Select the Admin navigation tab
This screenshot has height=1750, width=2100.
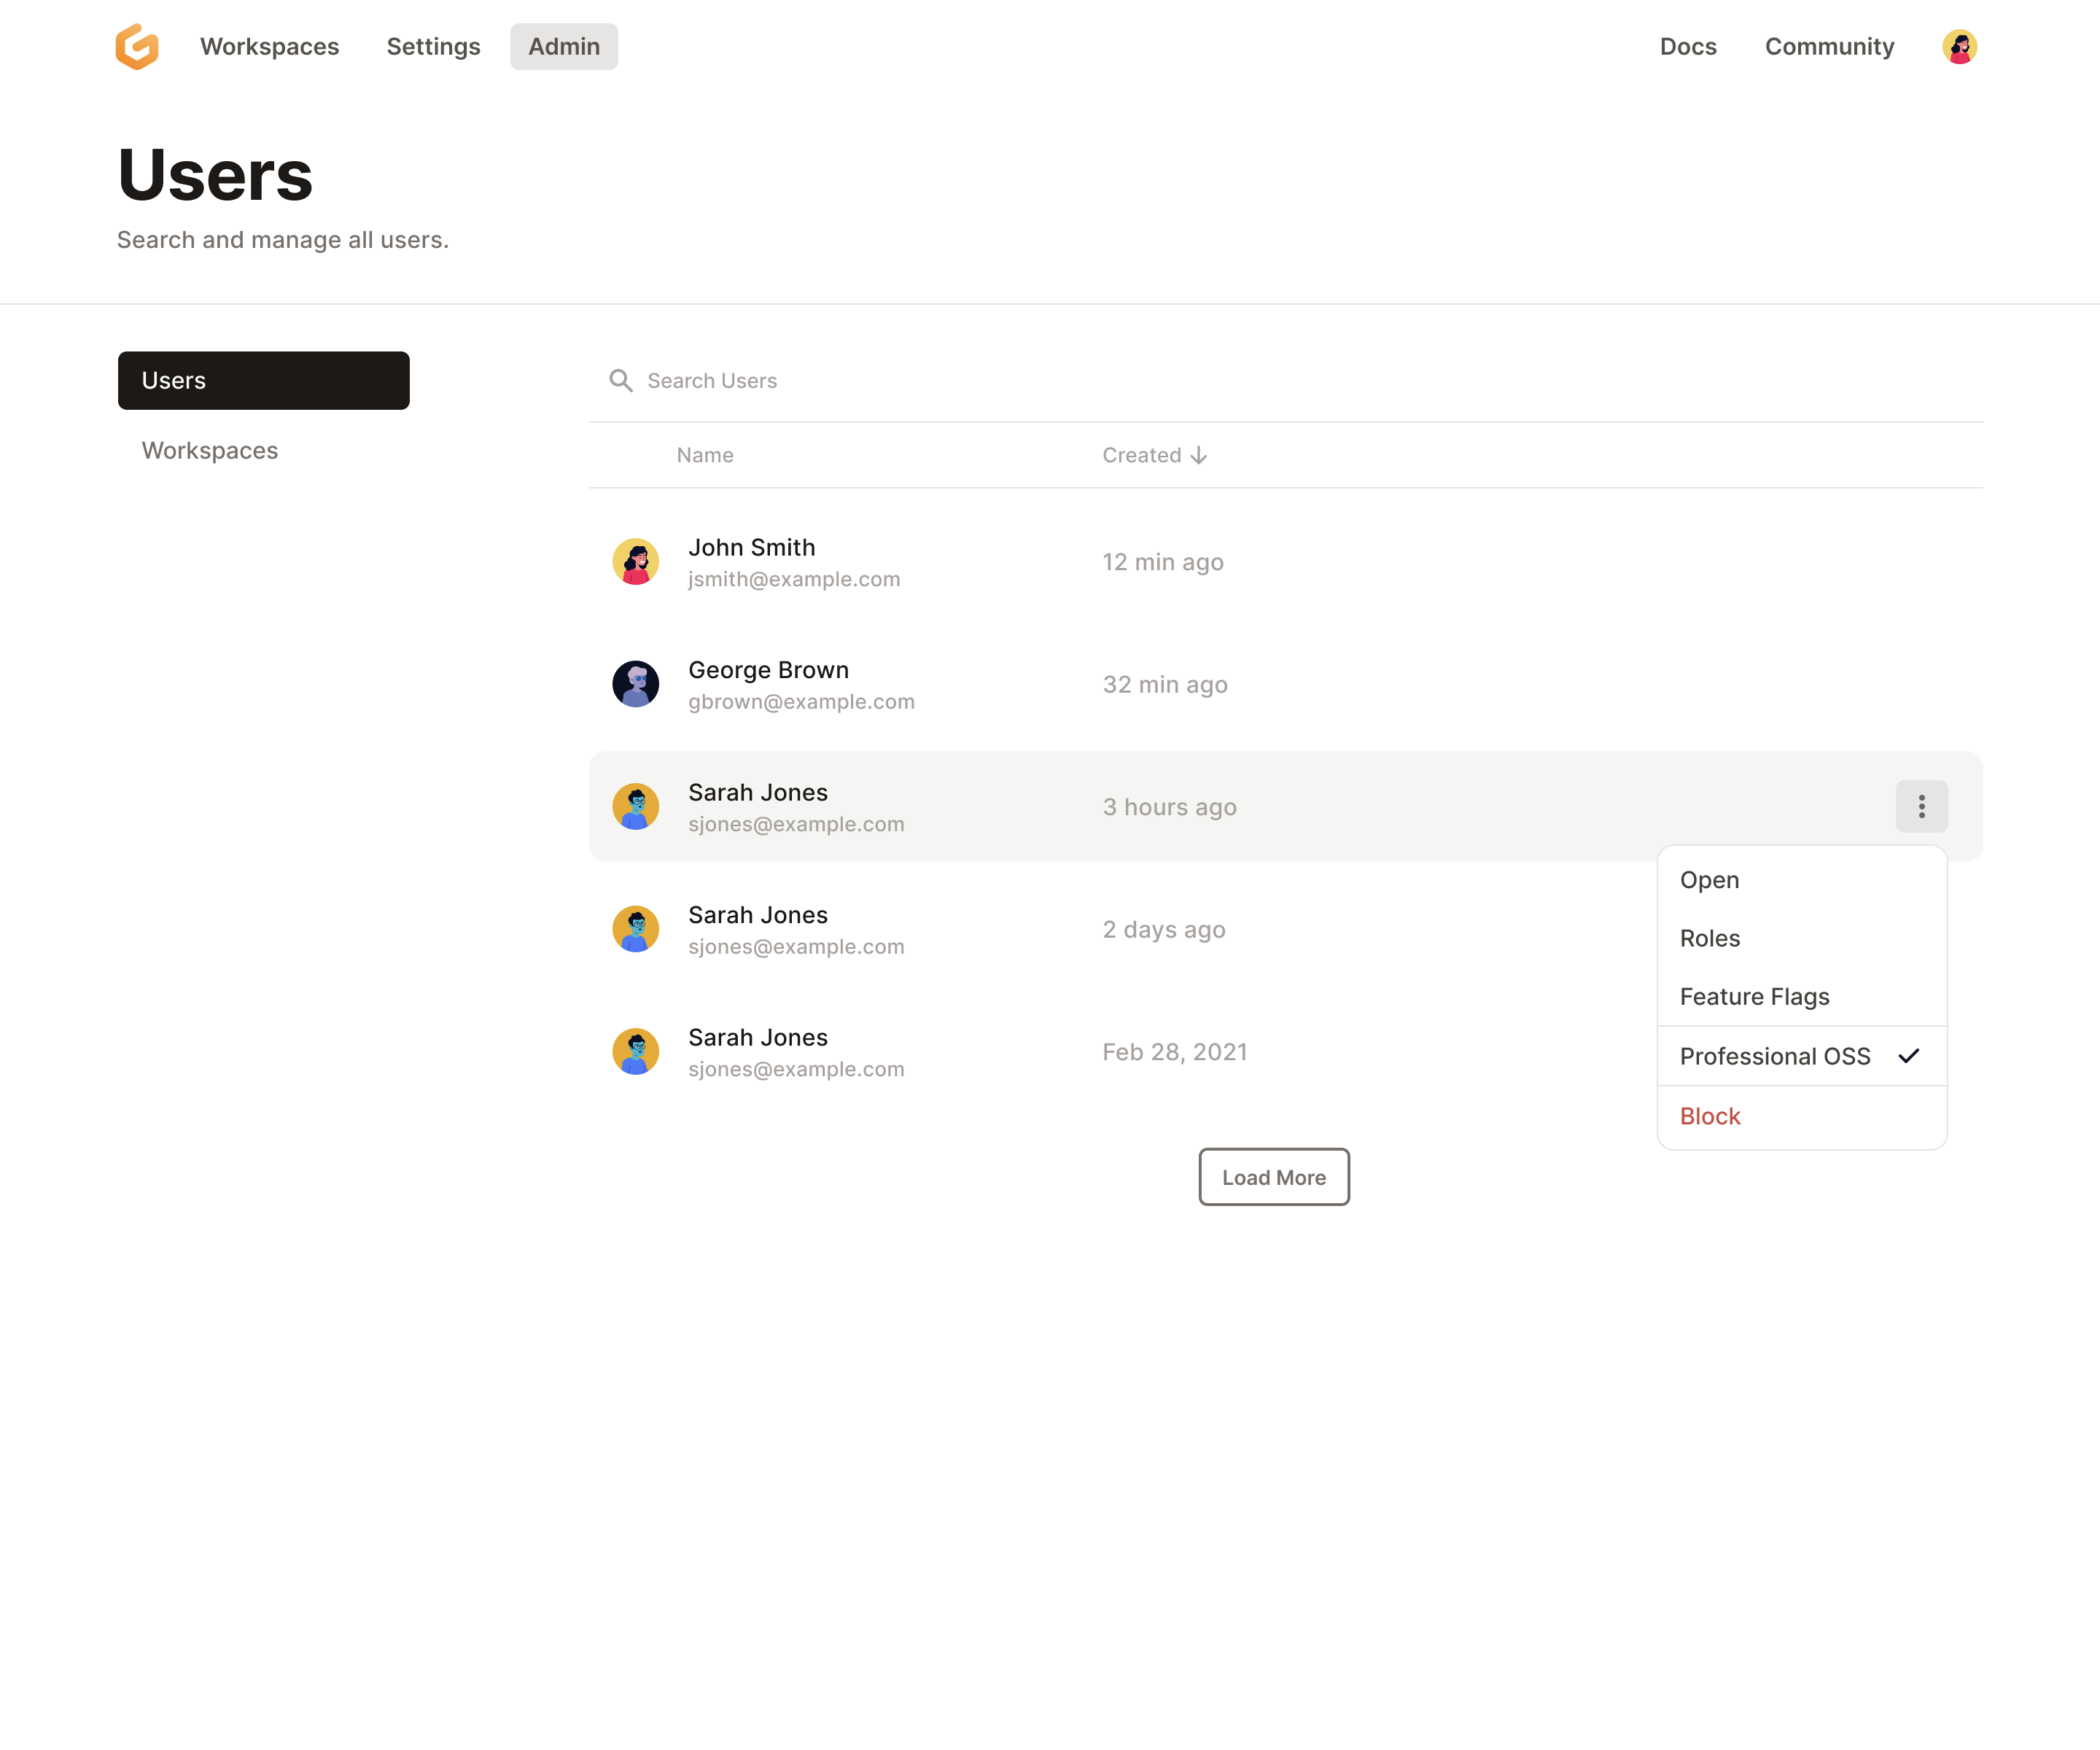click(x=564, y=47)
